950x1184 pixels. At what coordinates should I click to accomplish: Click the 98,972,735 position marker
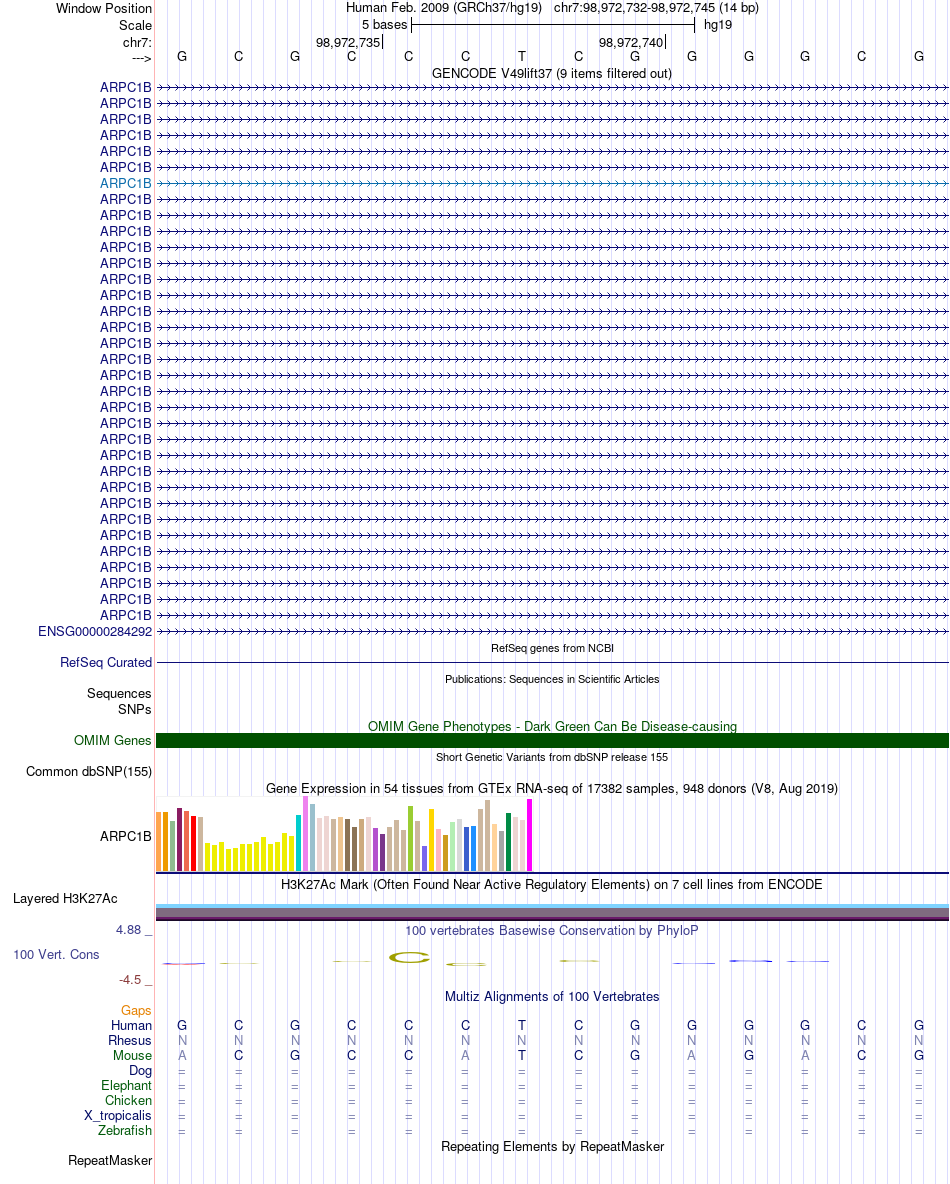349,42
